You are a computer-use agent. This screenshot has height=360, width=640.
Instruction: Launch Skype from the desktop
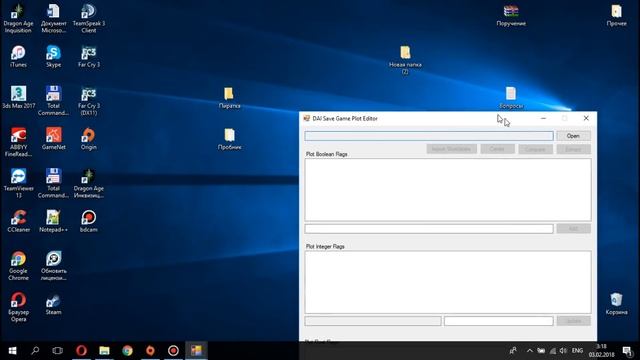click(53, 56)
